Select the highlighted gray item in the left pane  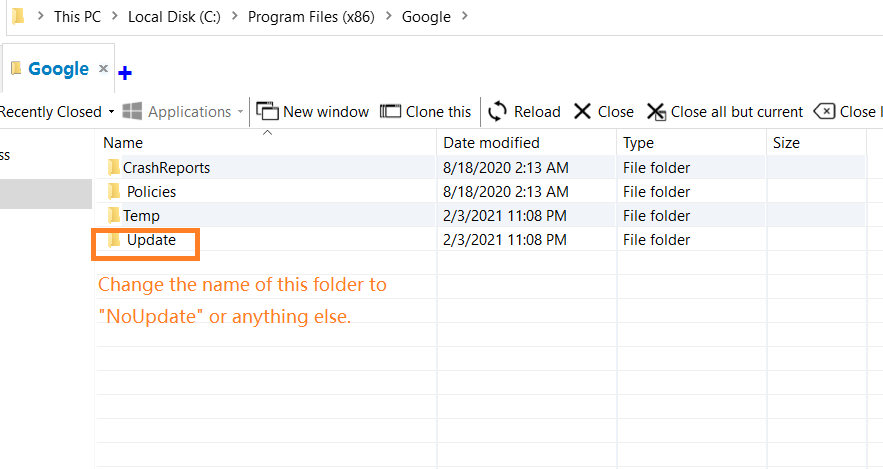46,194
